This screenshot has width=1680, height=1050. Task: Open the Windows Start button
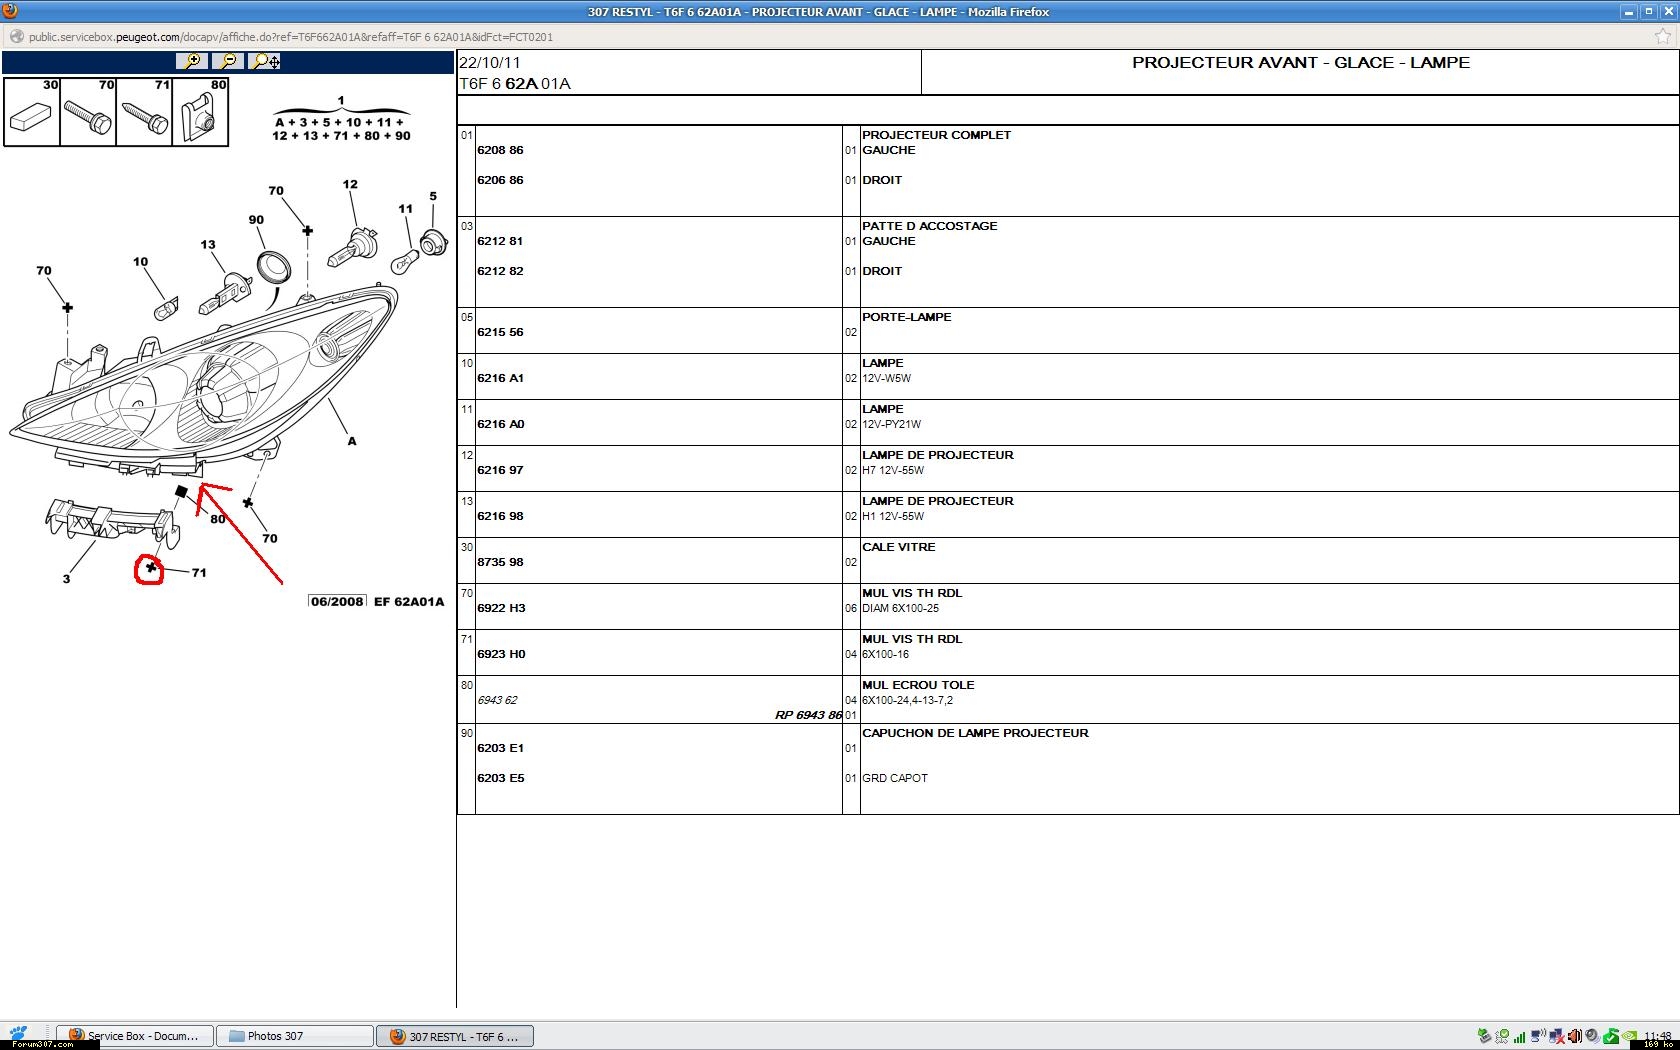point(19,1034)
